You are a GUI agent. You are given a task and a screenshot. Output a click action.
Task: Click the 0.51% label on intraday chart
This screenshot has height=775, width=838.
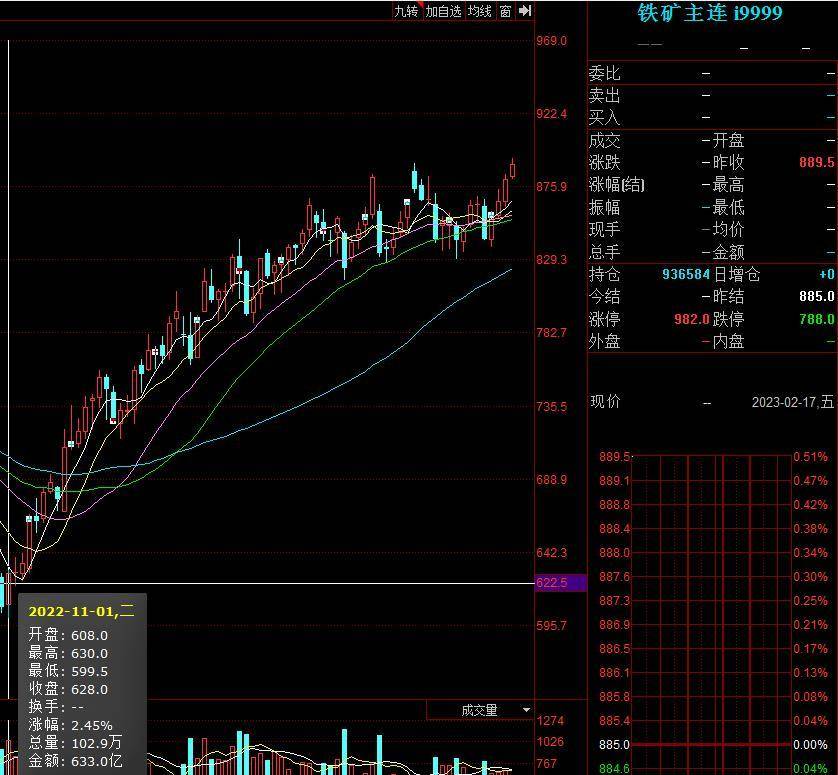tap(810, 456)
